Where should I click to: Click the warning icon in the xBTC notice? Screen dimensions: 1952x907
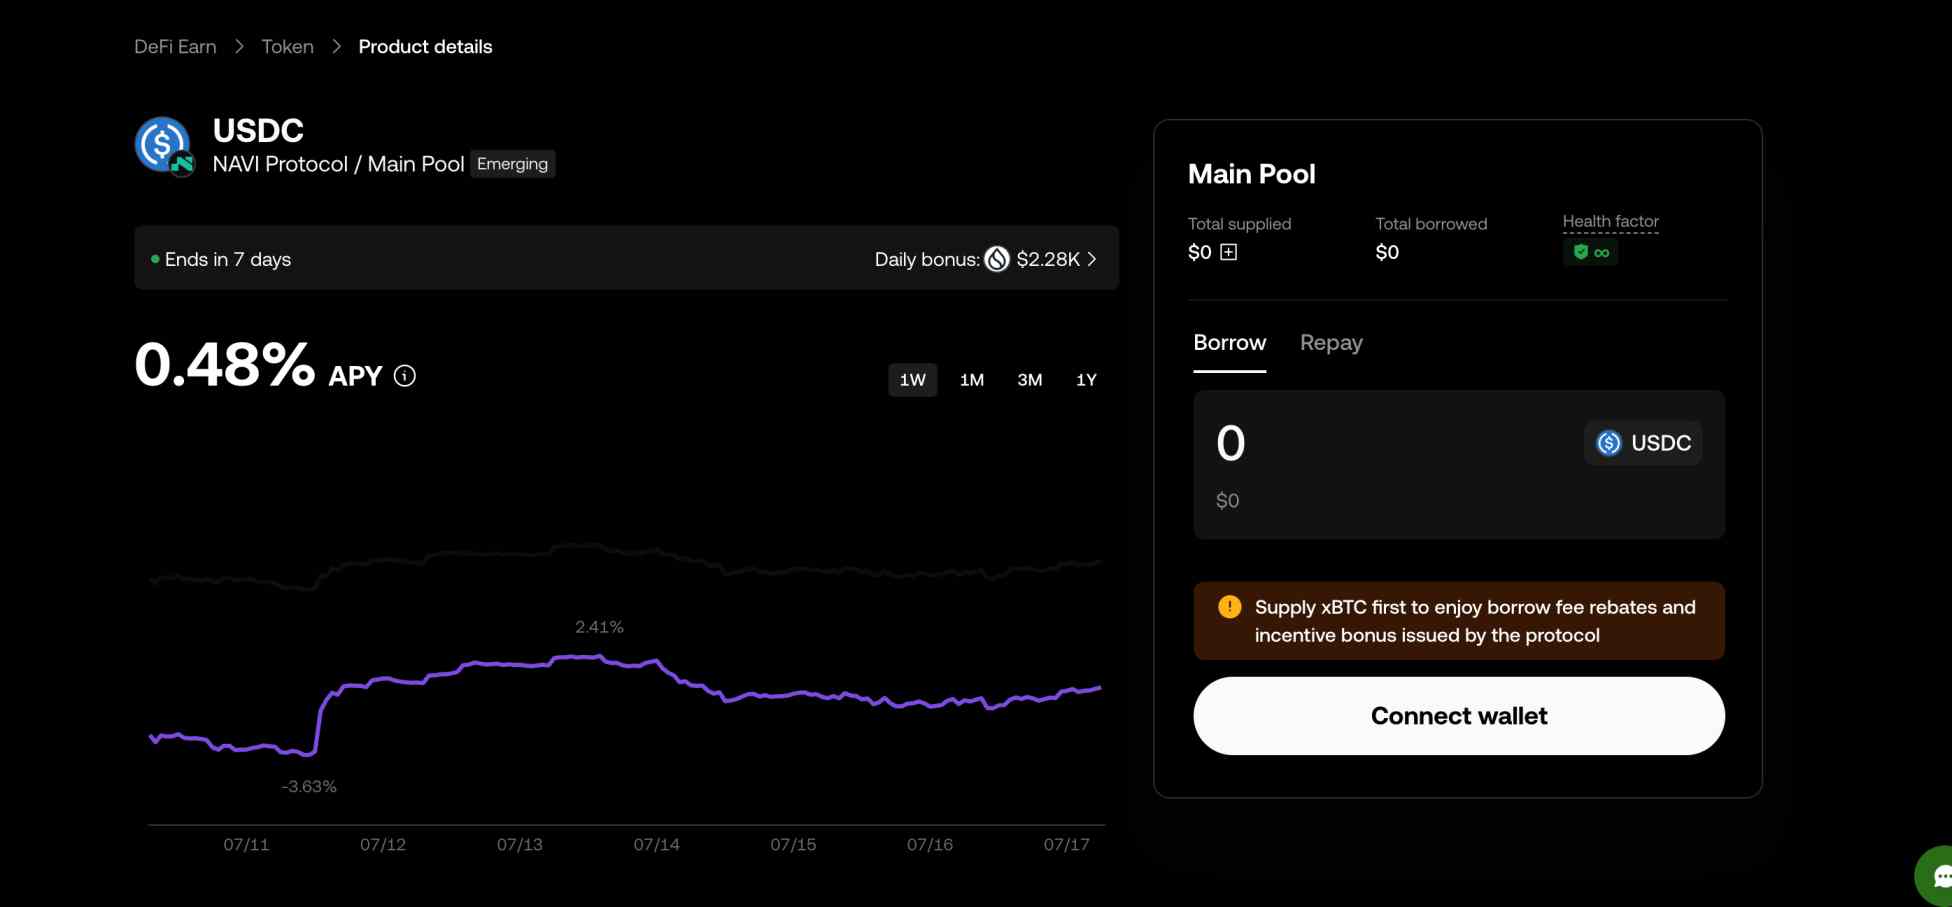1228,606
